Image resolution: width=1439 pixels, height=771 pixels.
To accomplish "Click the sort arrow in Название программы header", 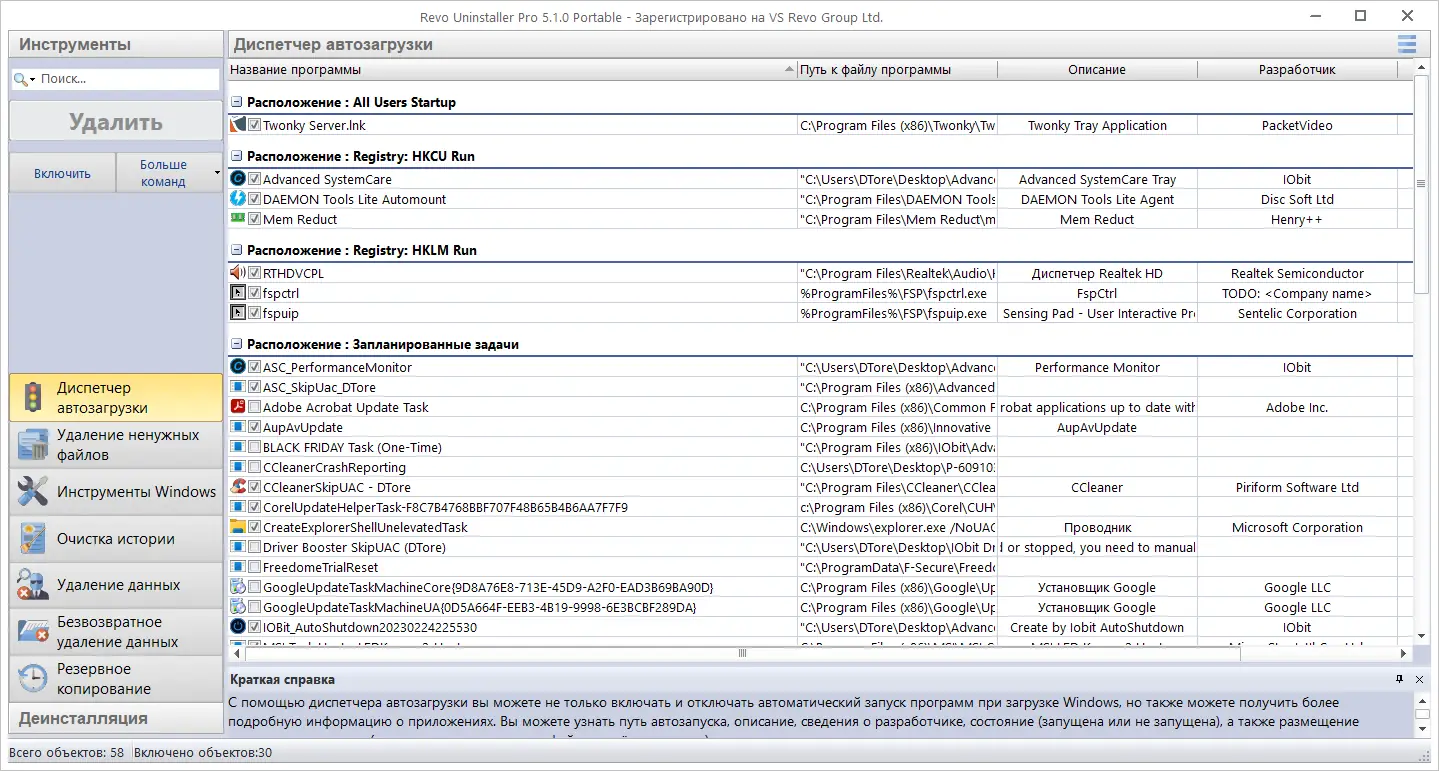I will click(789, 70).
